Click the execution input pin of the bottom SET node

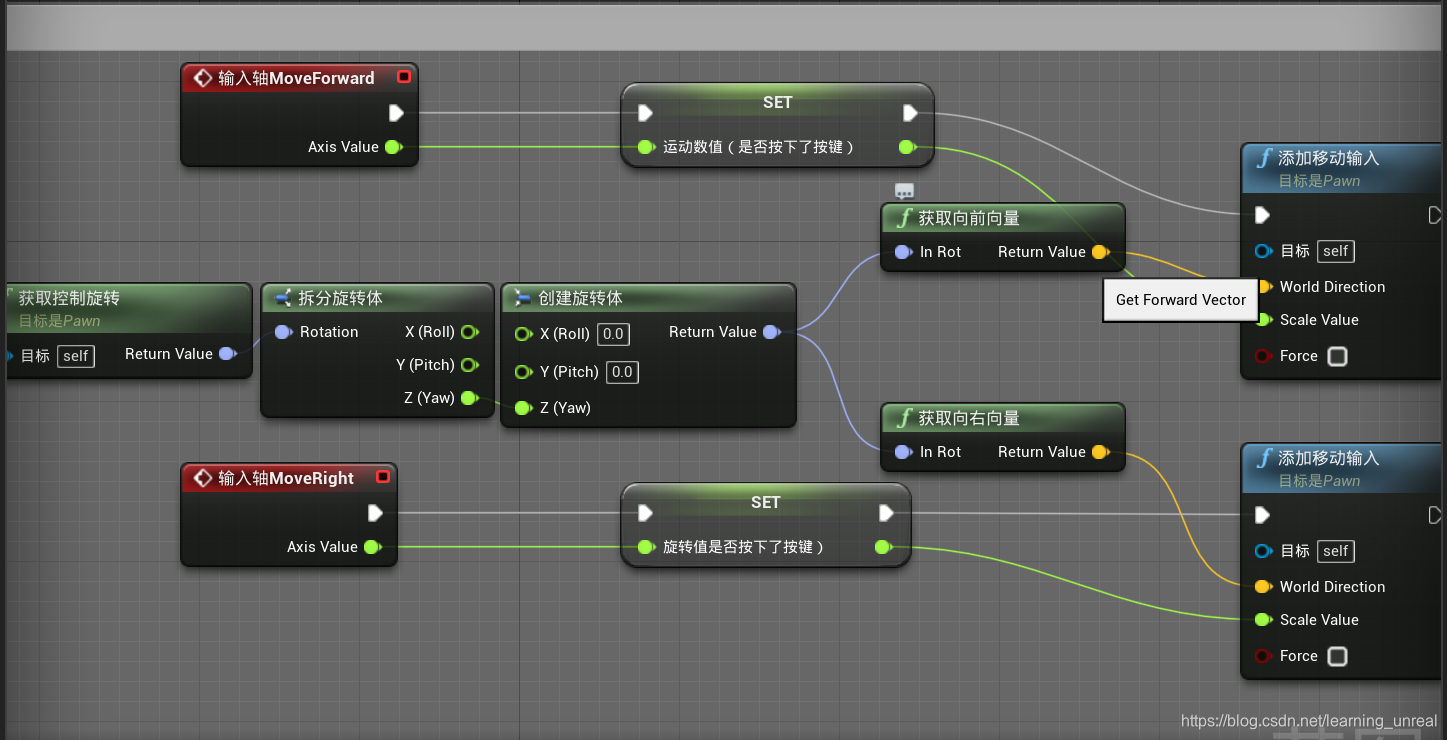(646, 512)
